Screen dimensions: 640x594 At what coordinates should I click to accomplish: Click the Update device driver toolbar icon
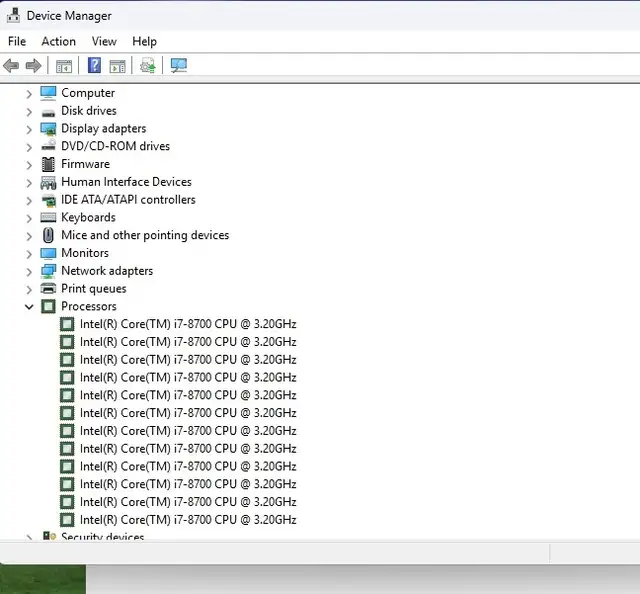[x=148, y=65]
